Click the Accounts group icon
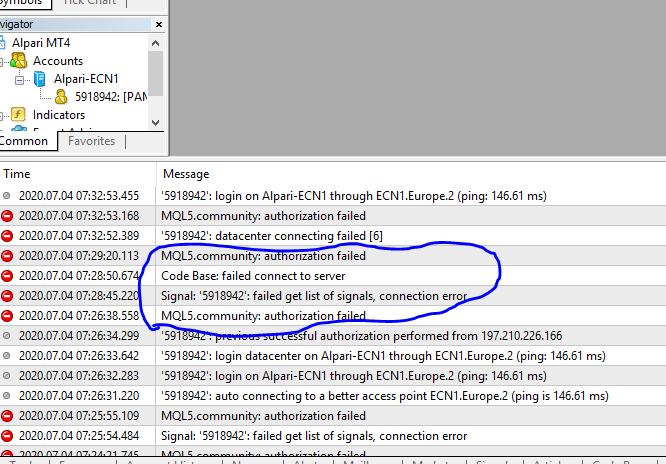 coord(18,61)
